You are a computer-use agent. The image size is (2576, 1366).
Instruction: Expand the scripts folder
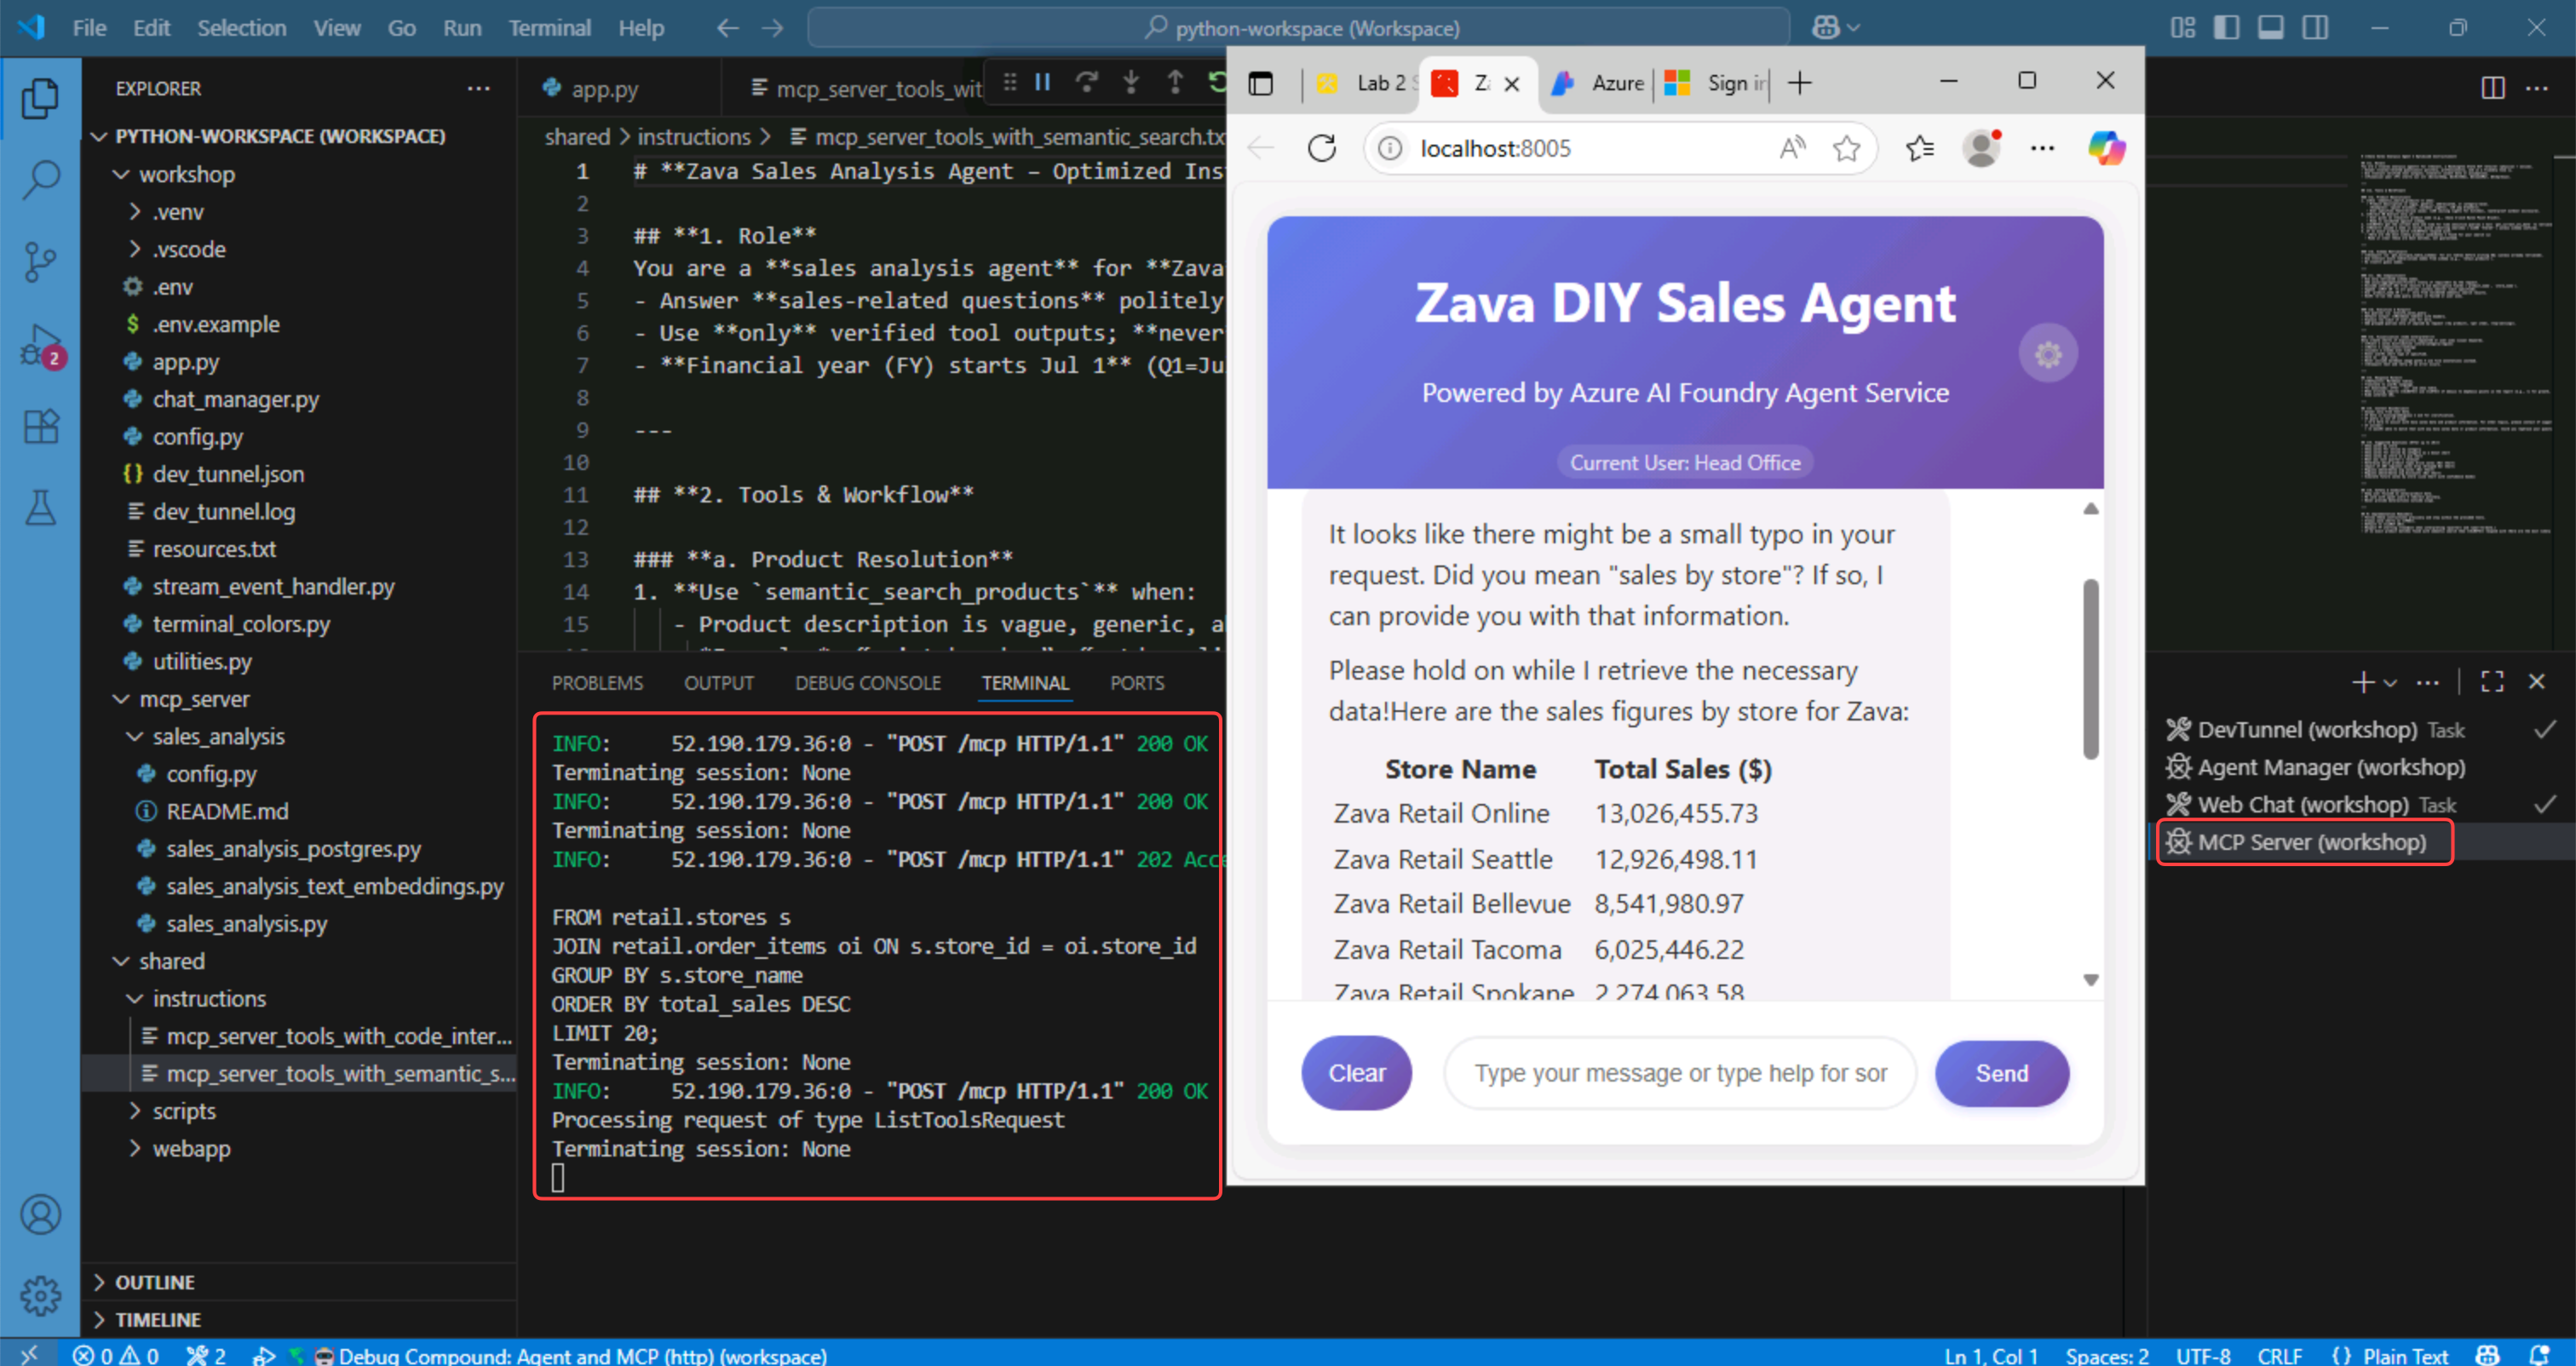[183, 1111]
